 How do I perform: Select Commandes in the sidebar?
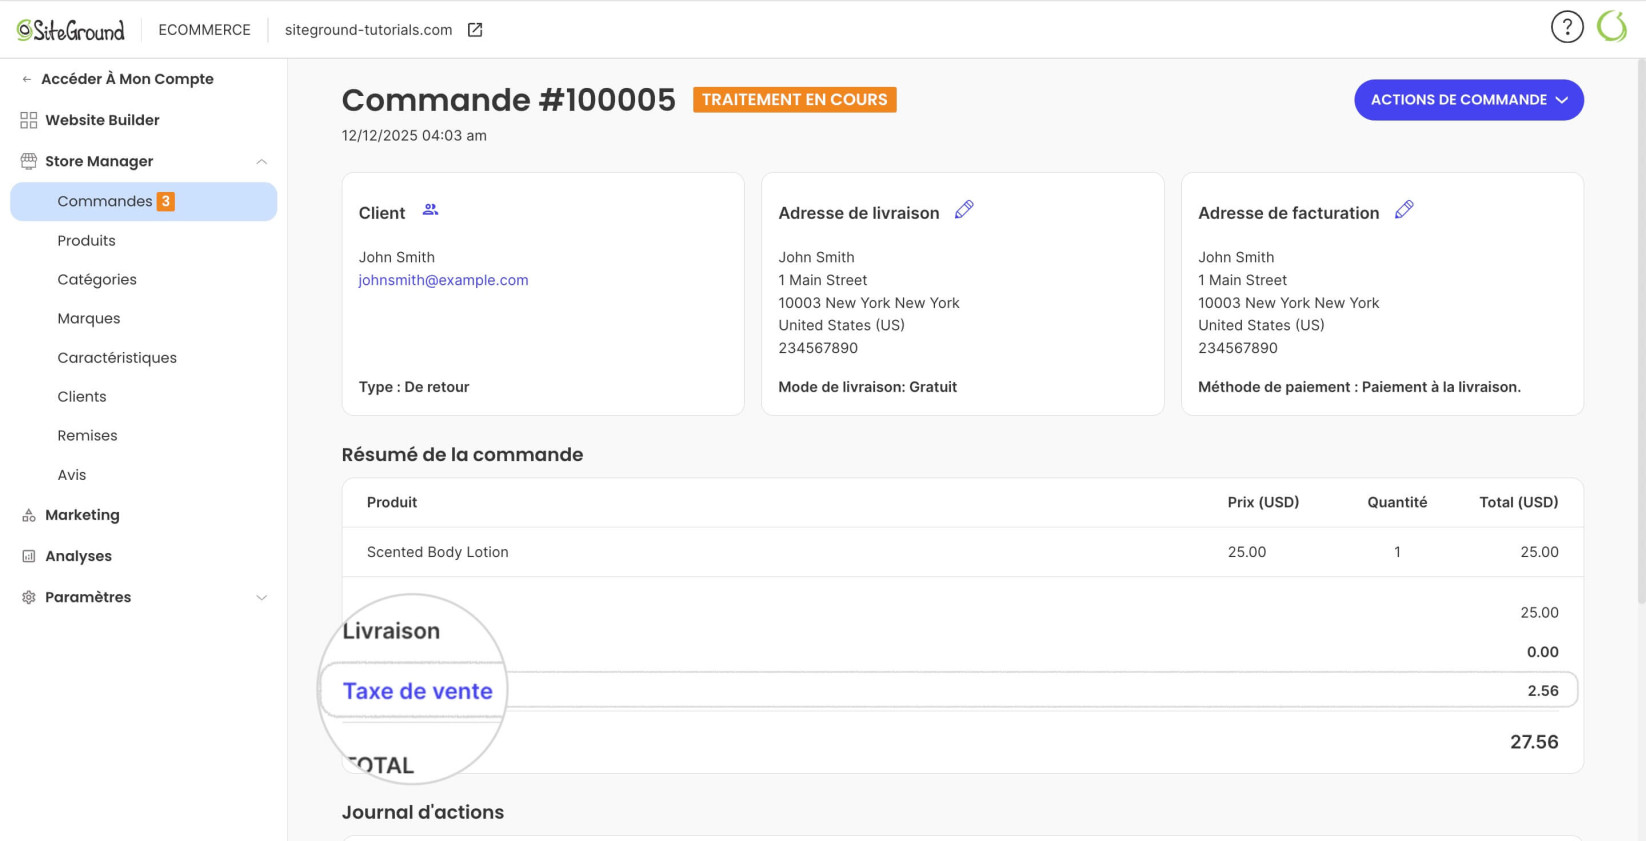click(x=143, y=201)
